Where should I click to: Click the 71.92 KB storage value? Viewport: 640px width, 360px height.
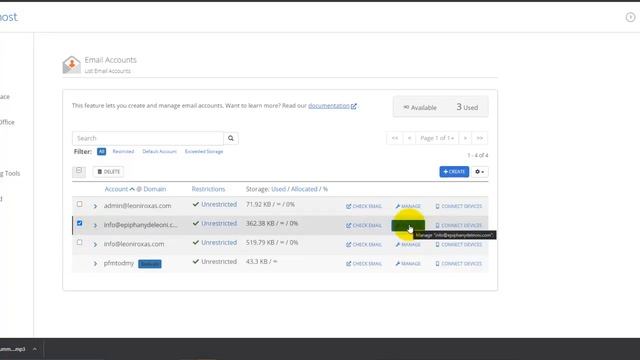click(257, 204)
